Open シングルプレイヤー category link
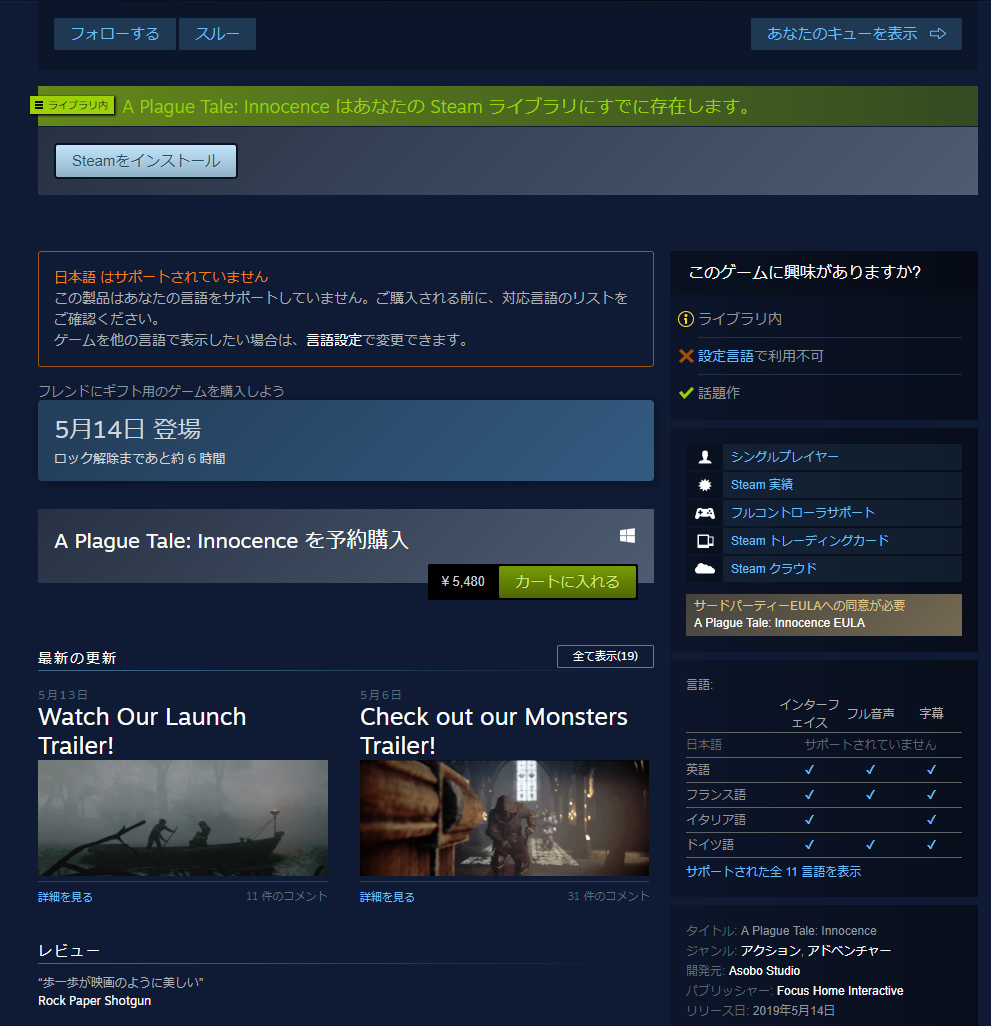991x1026 pixels. click(784, 457)
